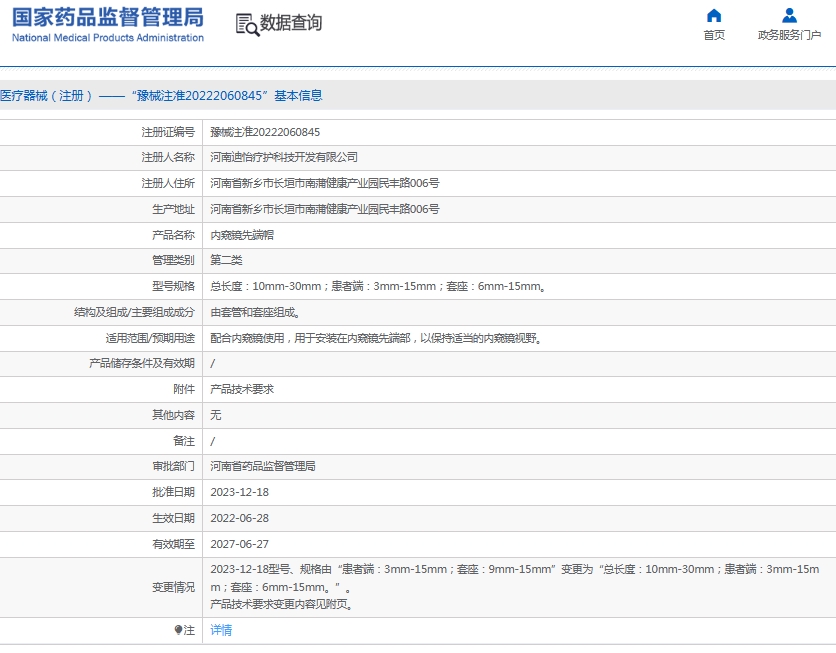Click the 政务服务门户 text label
The image size is (836, 653).
coord(789,35)
